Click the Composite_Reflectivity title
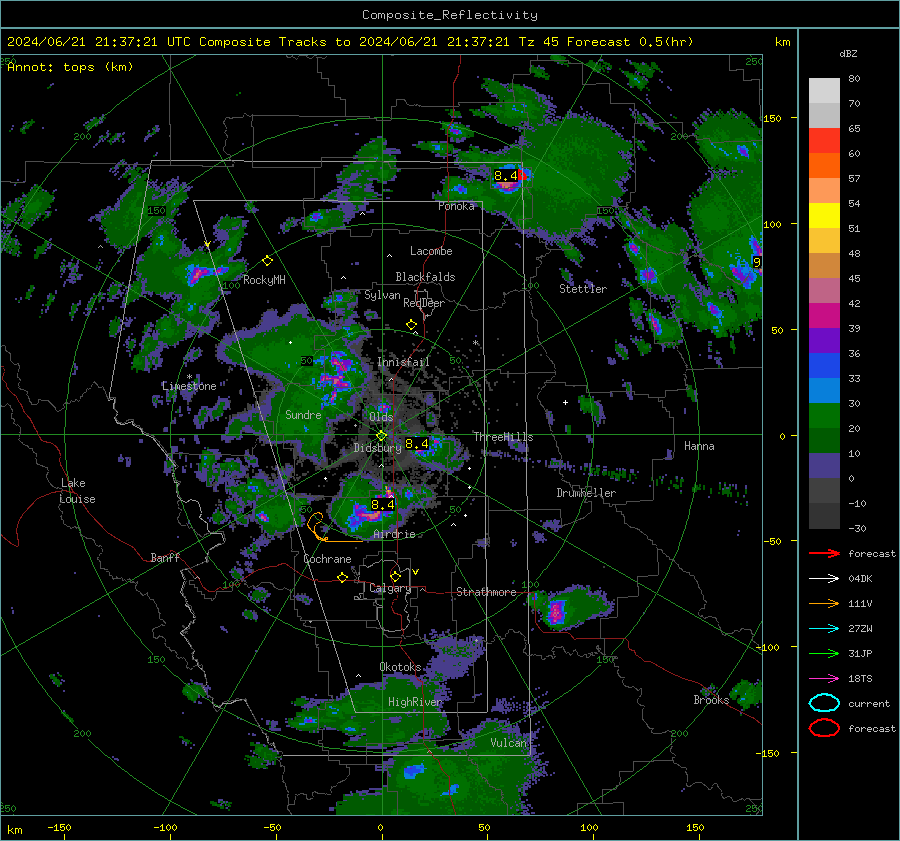Viewport: 900px width, 841px height. point(450,15)
